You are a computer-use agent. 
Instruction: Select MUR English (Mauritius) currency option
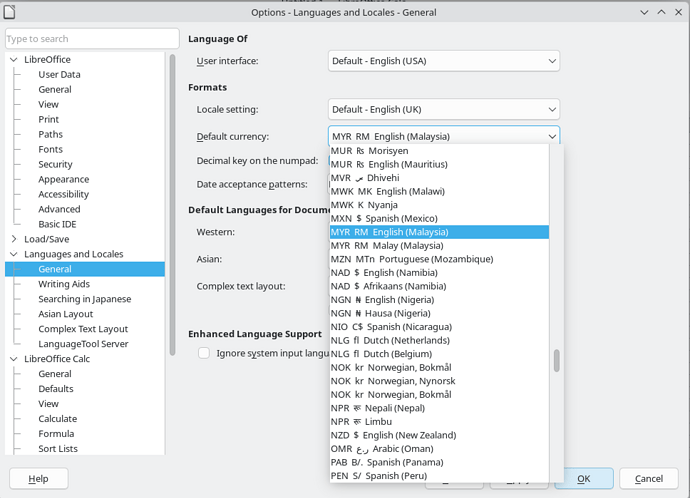(x=439, y=164)
